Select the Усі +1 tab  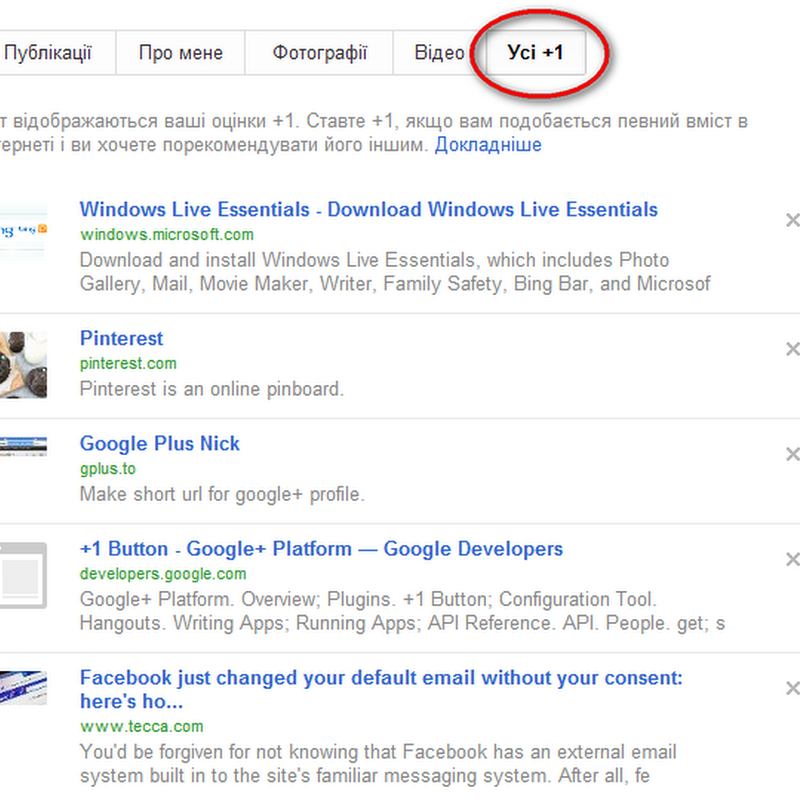click(536, 53)
